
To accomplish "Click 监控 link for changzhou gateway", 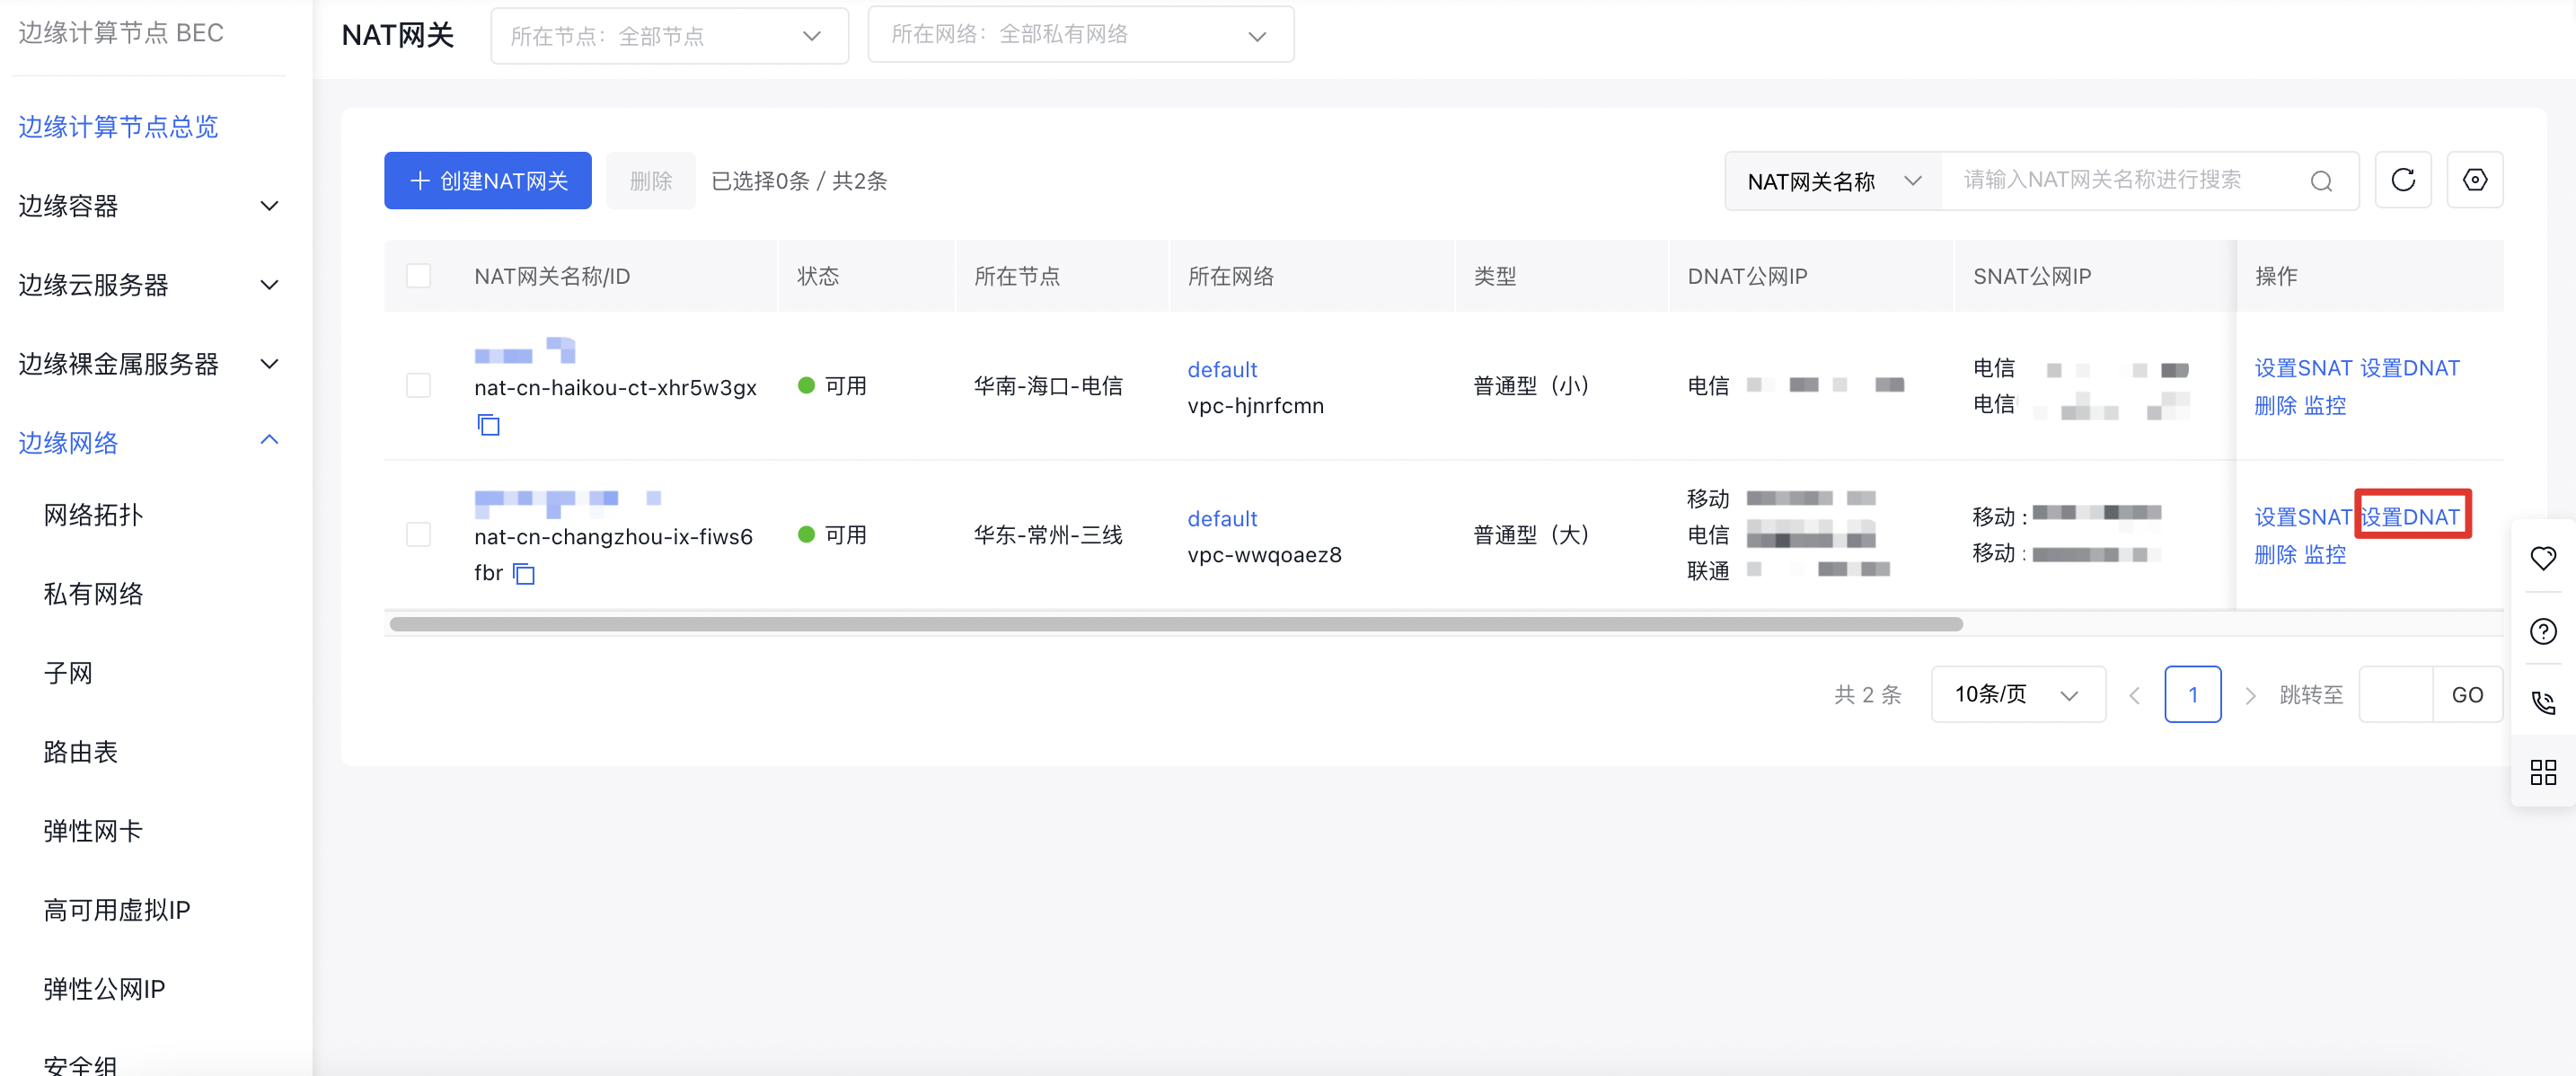I will 2324,554.
